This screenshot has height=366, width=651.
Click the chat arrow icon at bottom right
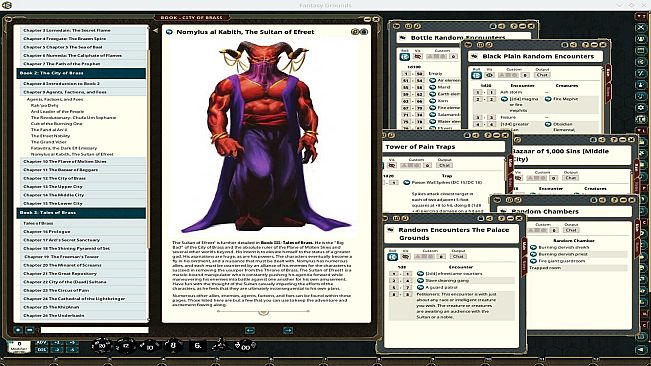pyautogui.click(x=641, y=350)
